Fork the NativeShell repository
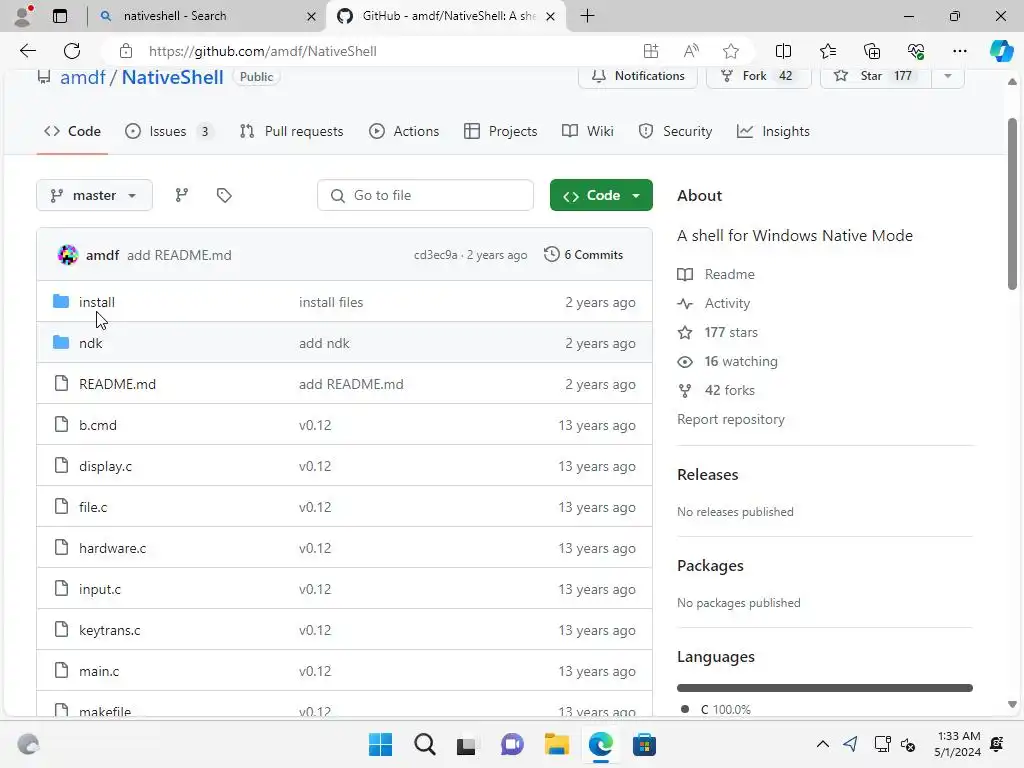This screenshot has height=768, width=1024. (758, 76)
